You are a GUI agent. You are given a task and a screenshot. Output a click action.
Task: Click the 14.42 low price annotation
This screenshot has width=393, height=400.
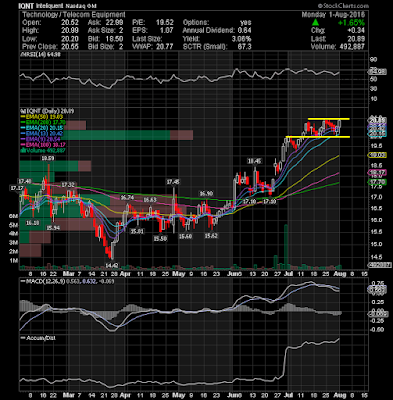click(x=112, y=265)
